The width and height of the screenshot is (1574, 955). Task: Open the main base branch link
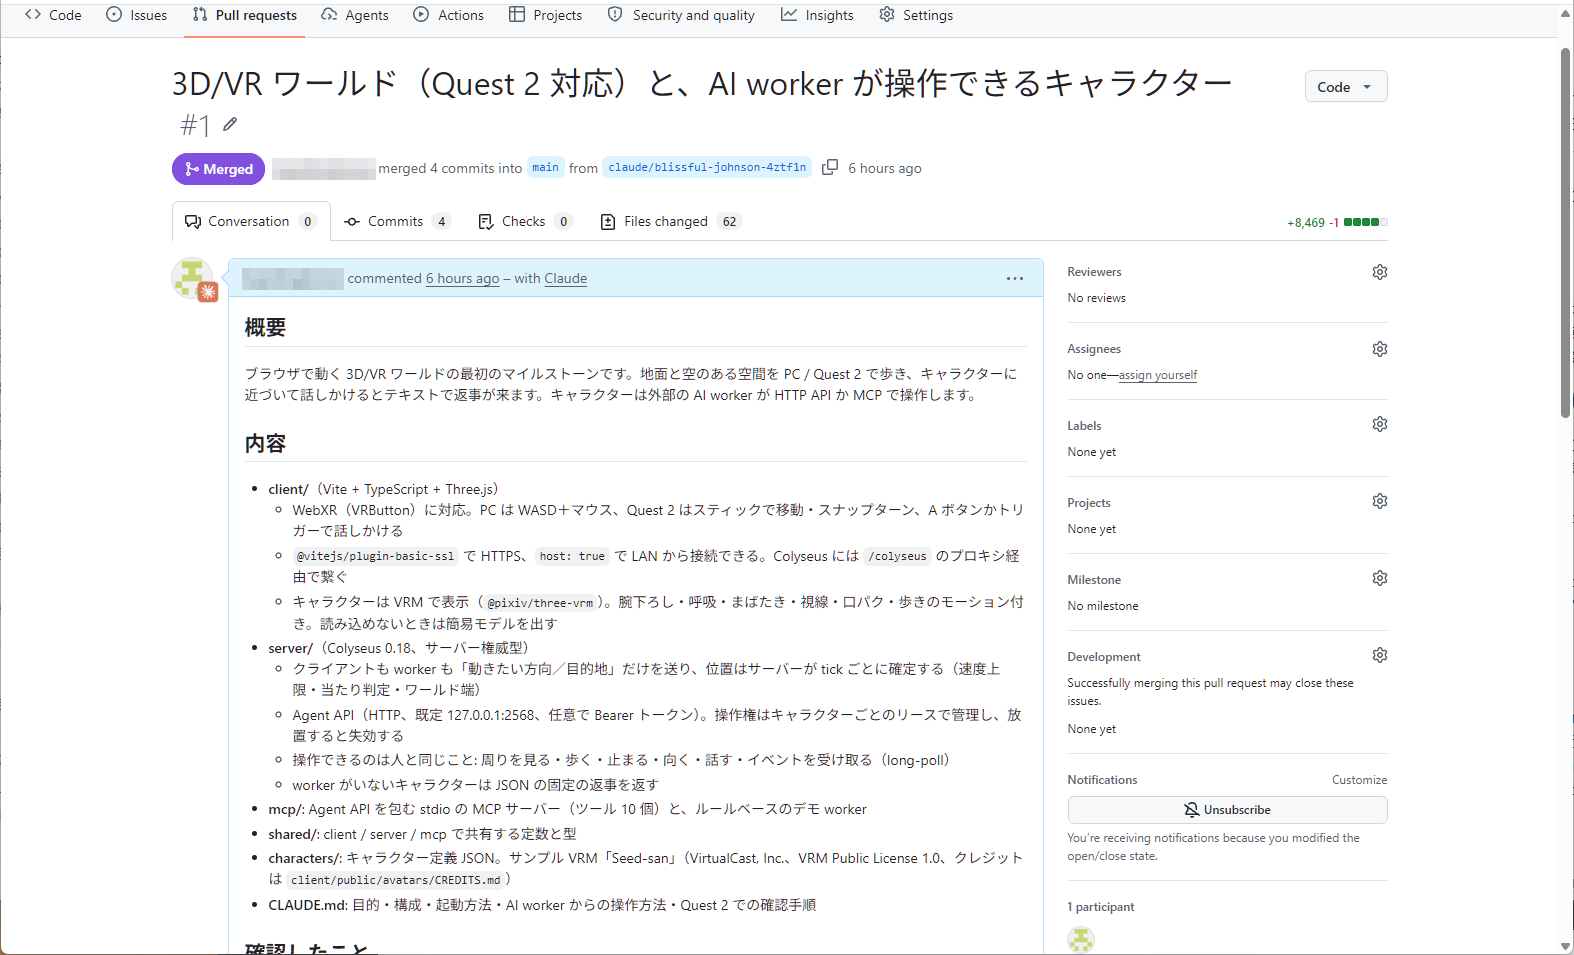(x=545, y=168)
